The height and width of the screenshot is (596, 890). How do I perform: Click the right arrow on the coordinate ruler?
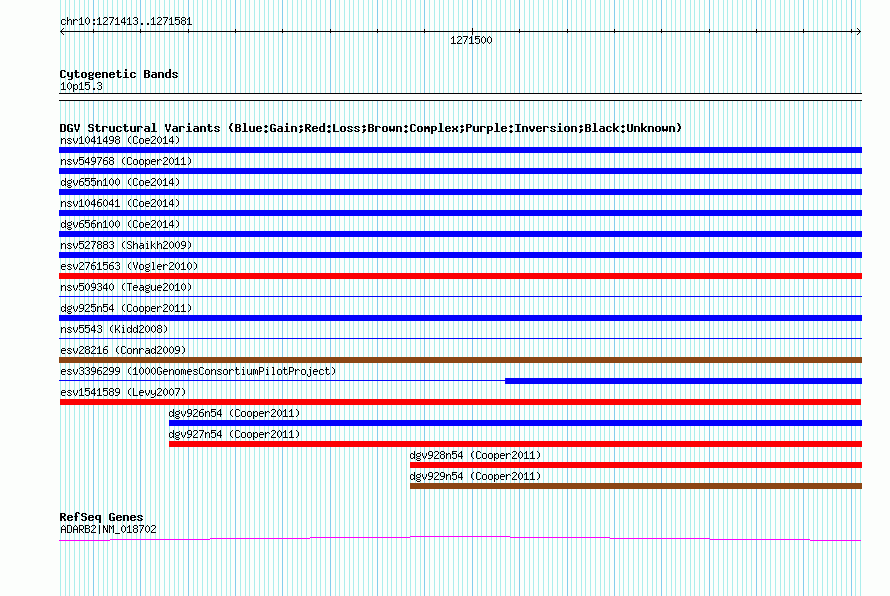858,32
